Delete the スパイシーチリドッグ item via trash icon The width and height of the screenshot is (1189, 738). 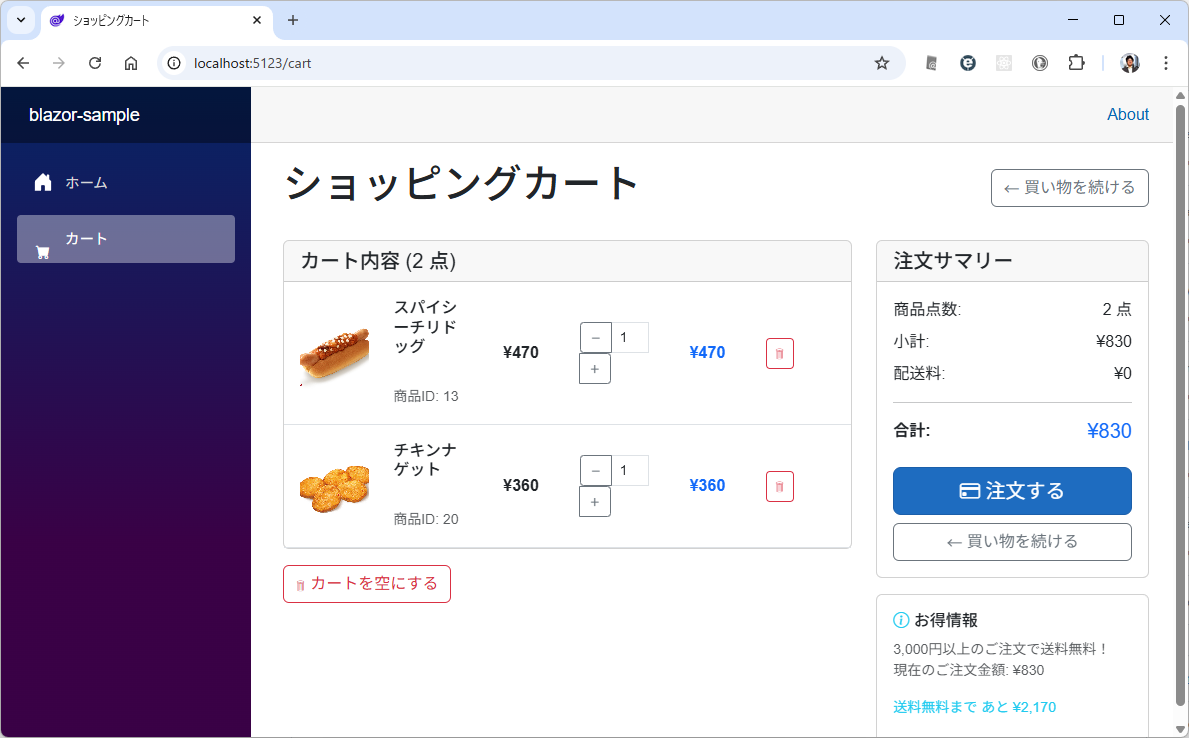click(780, 353)
